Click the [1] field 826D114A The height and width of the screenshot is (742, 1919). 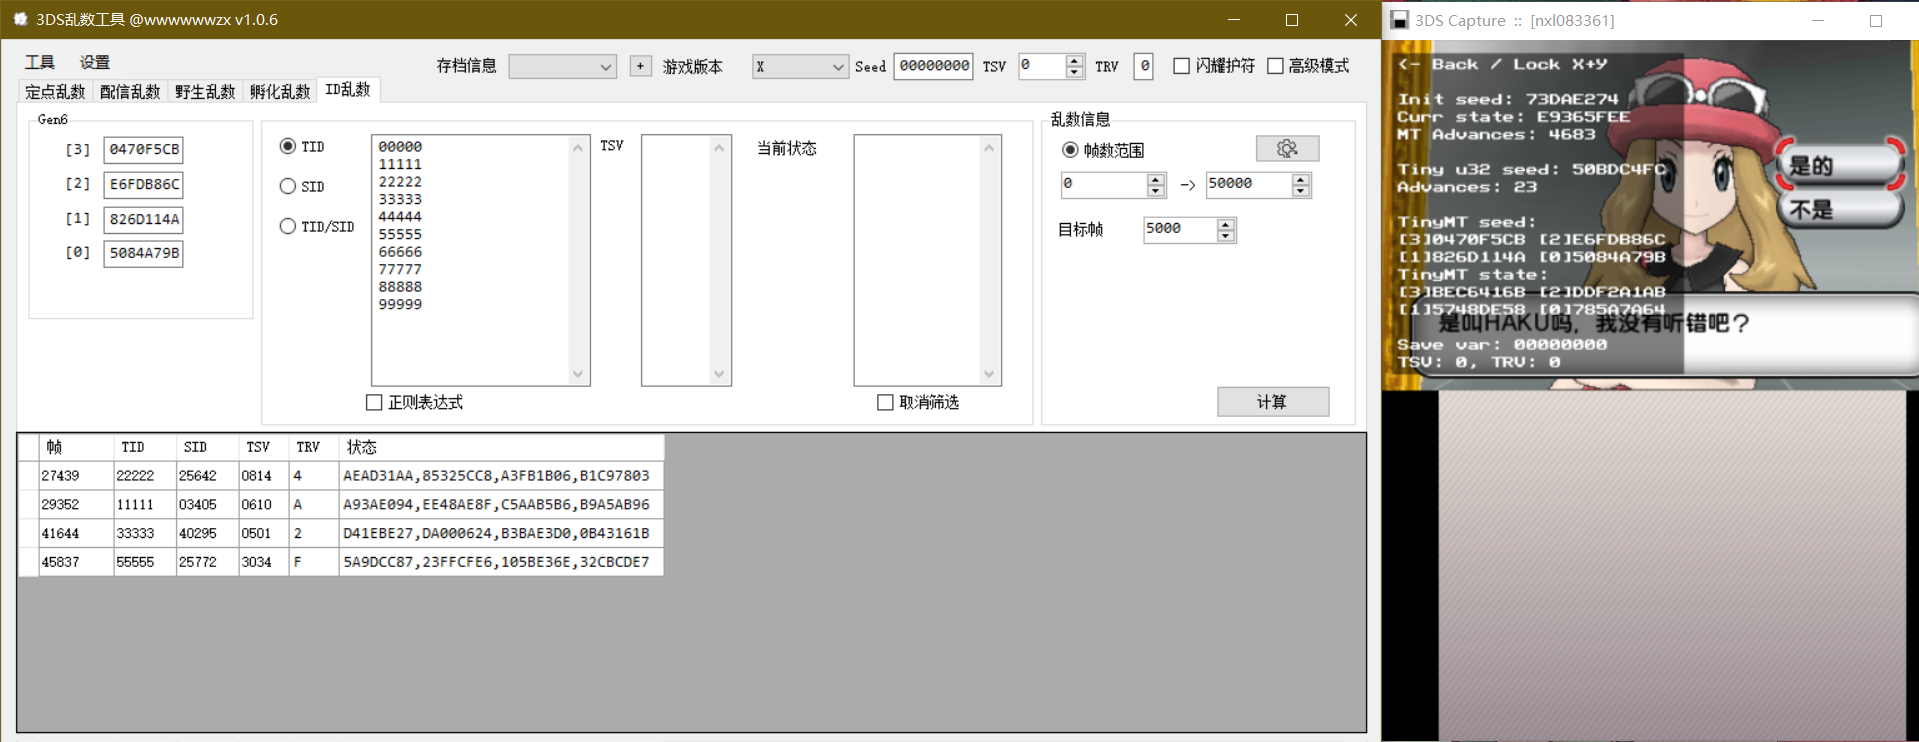click(143, 220)
